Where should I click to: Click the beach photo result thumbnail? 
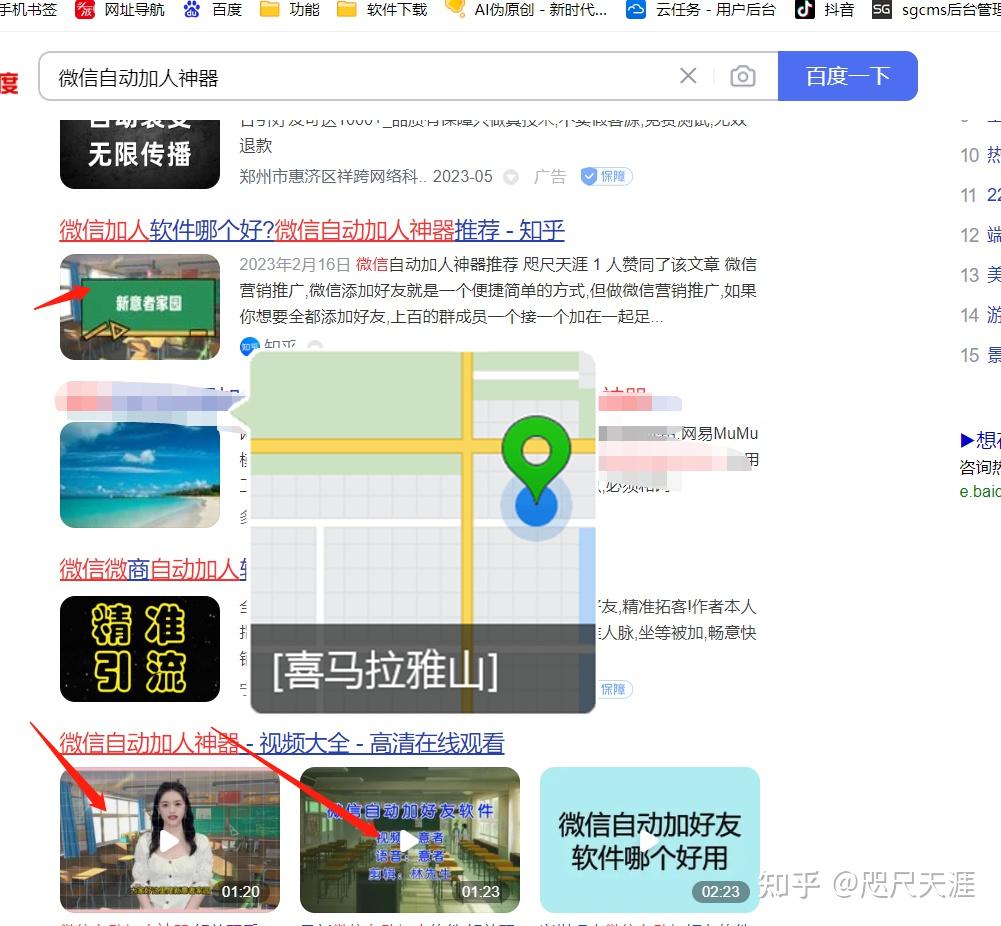(140, 475)
